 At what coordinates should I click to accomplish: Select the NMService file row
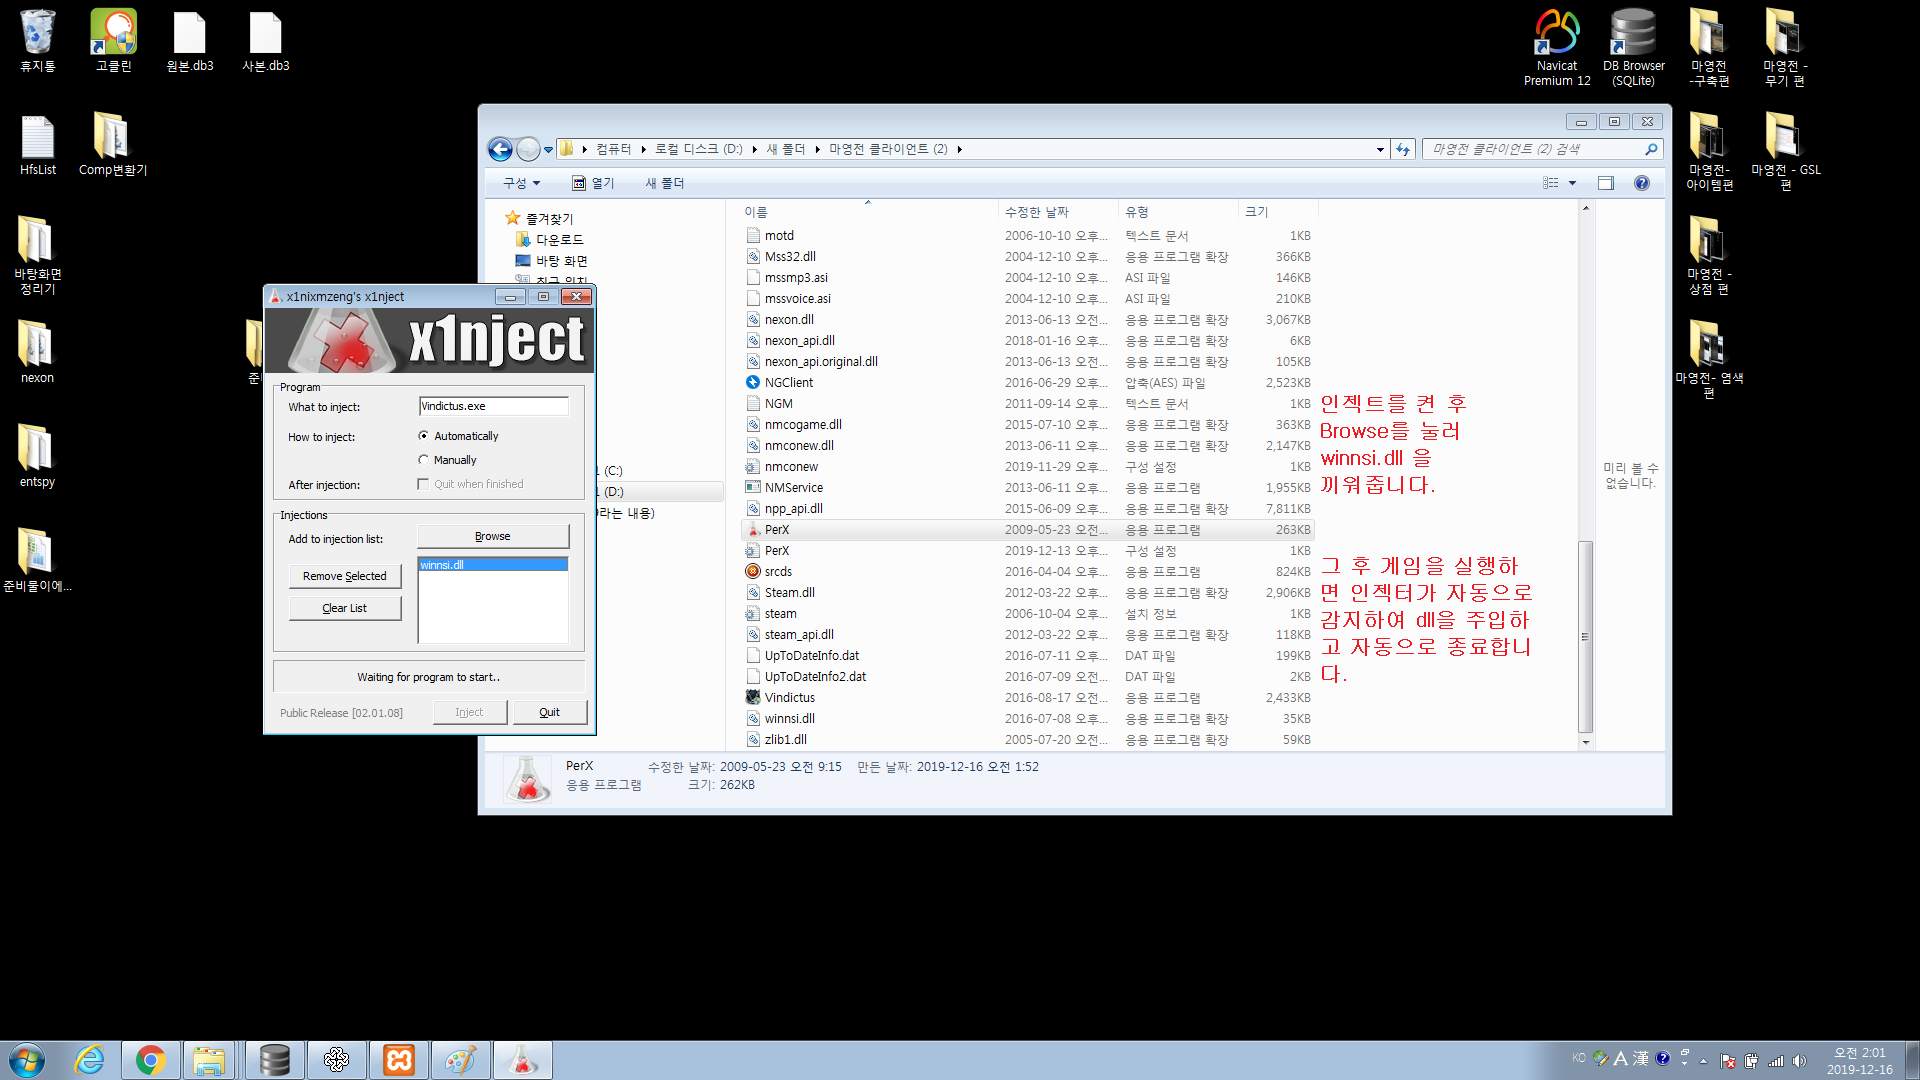[1027, 487]
